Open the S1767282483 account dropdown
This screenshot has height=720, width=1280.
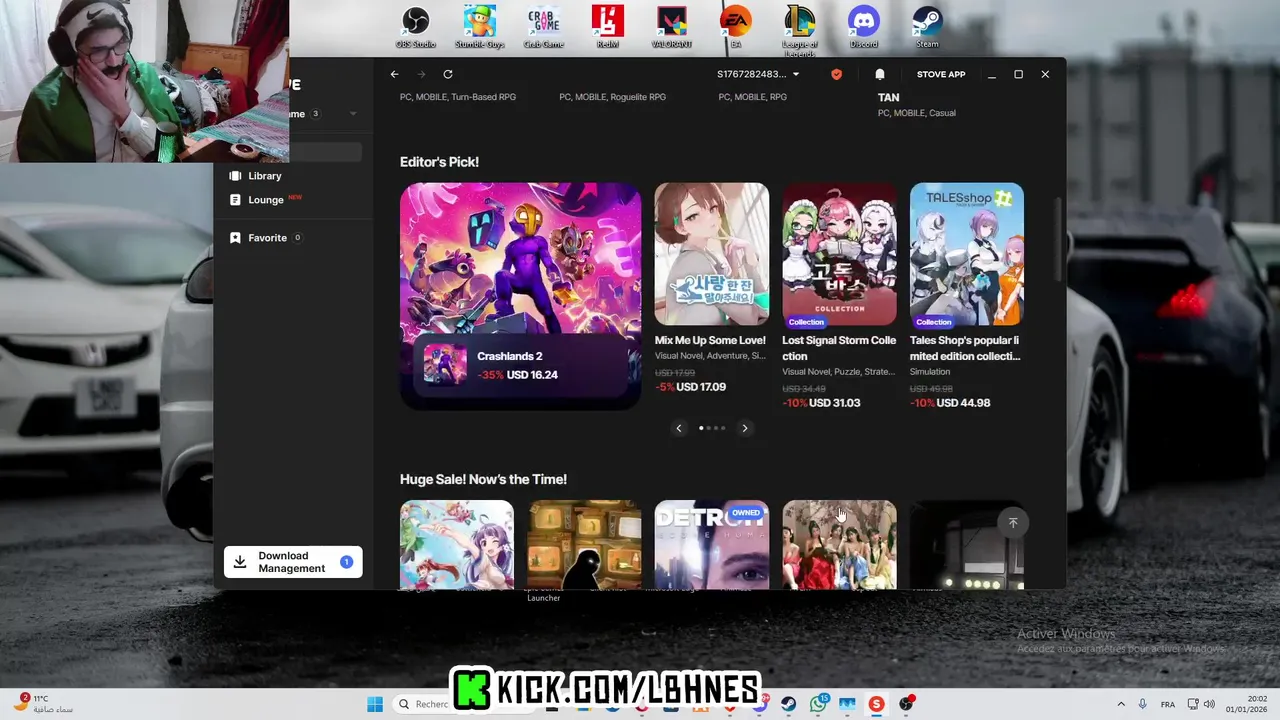click(758, 74)
